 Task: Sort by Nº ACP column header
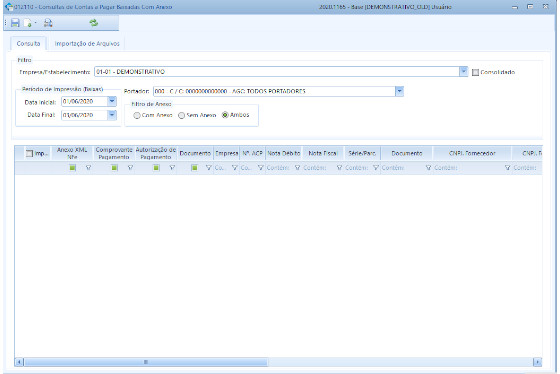[x=252, y=153]
